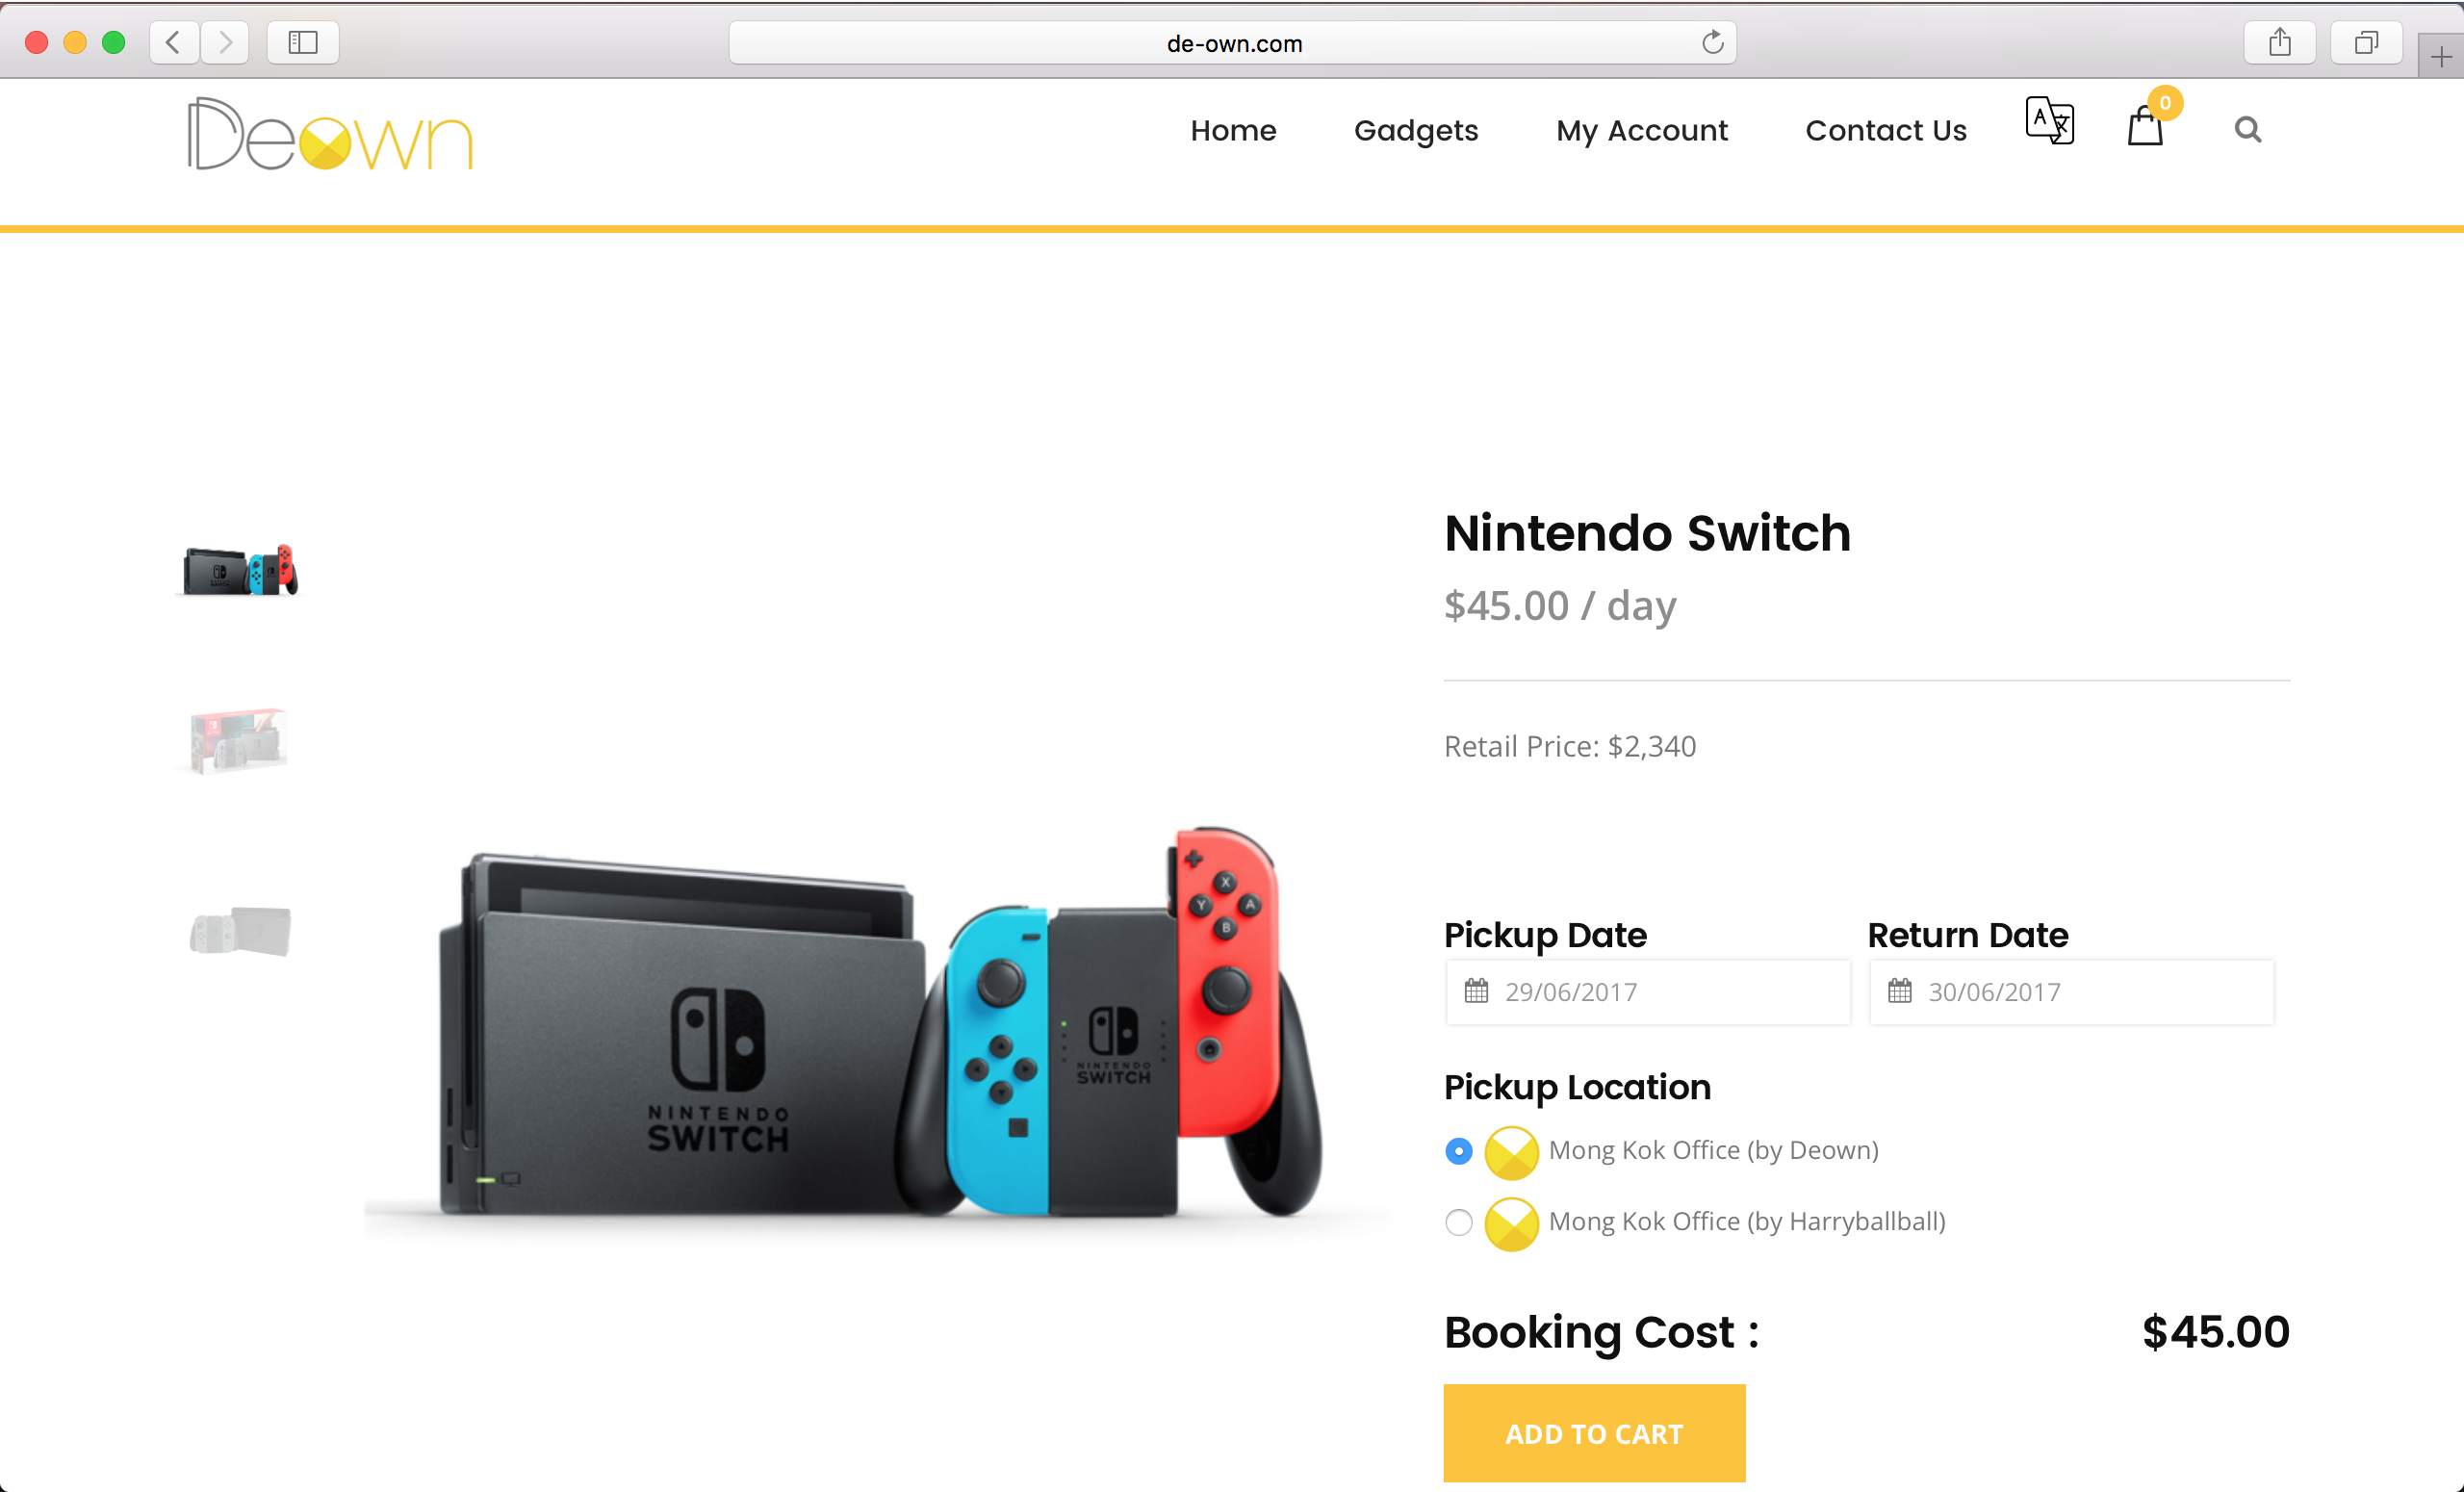Screen dimensions: 2464x1492
Task: Show the Safari sidebar
Action: click(302, 43)
